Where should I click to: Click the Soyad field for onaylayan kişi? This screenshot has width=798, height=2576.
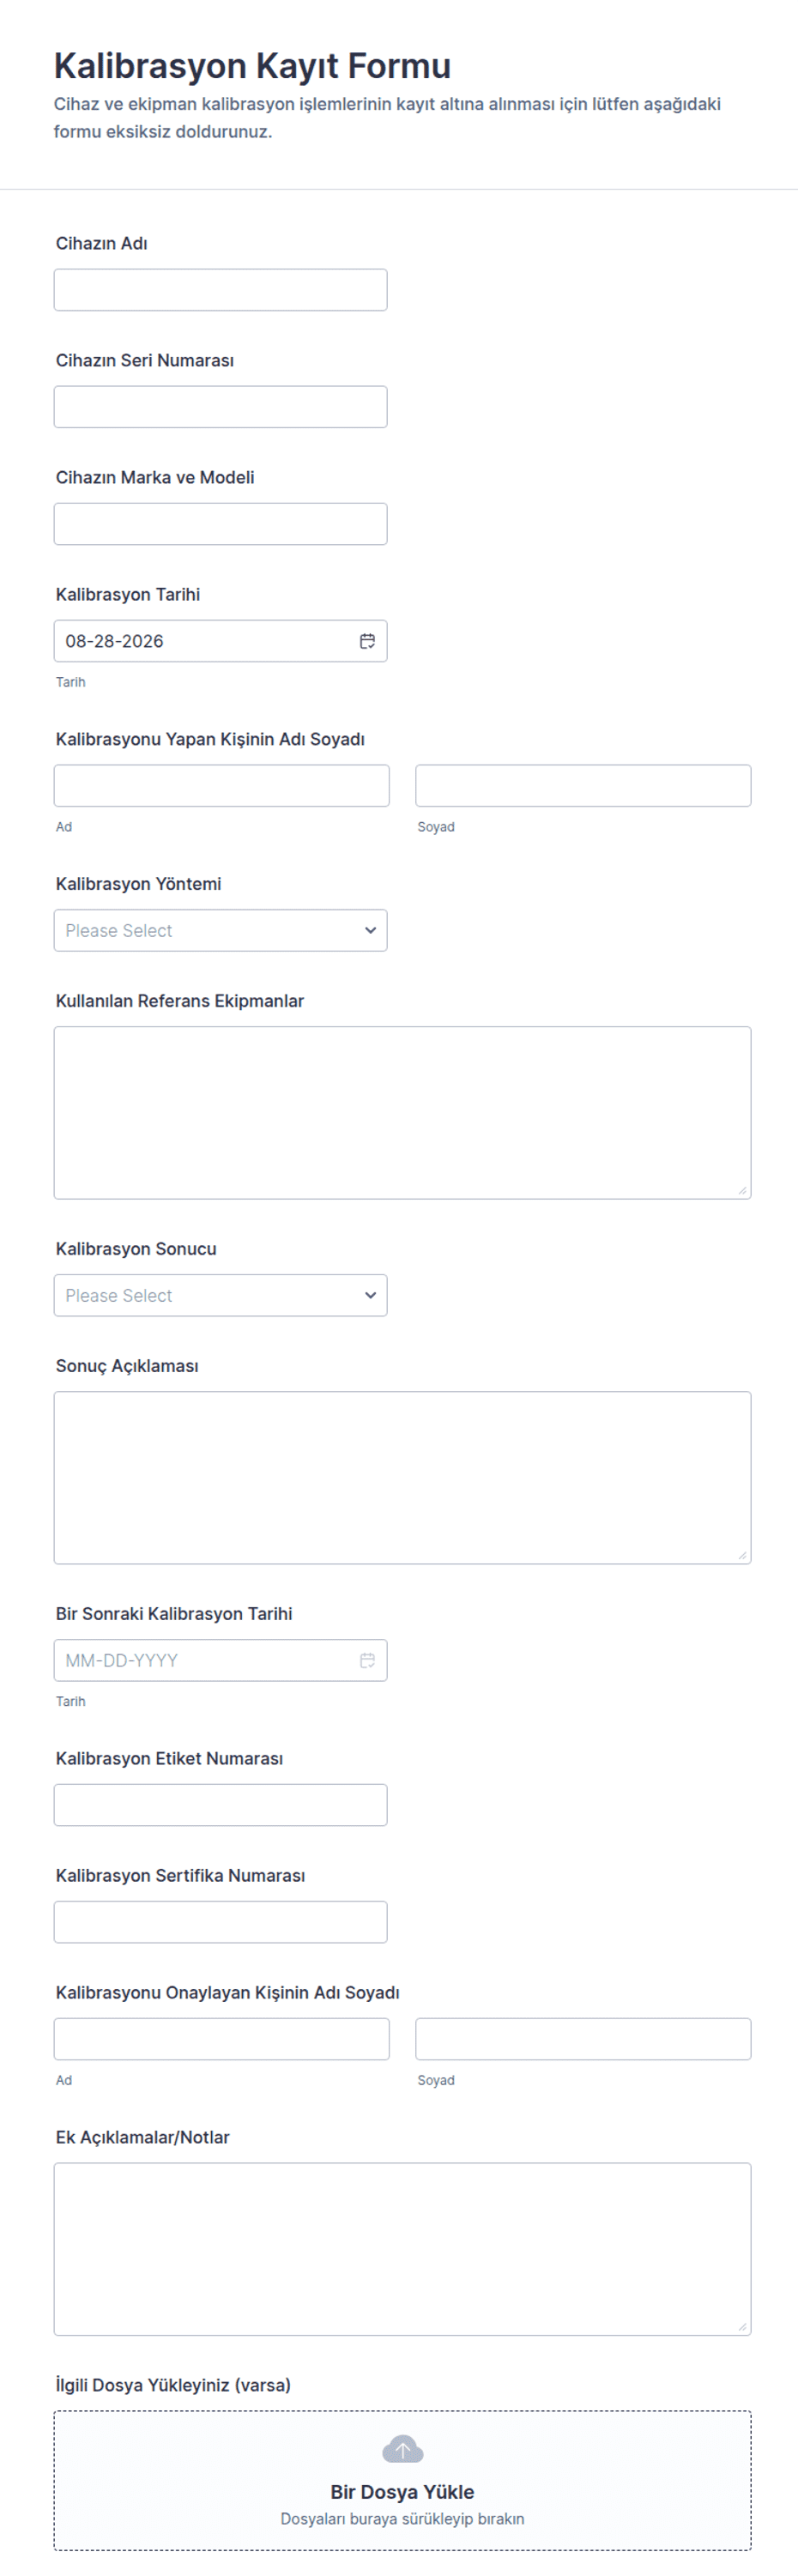pos(583,2039)
